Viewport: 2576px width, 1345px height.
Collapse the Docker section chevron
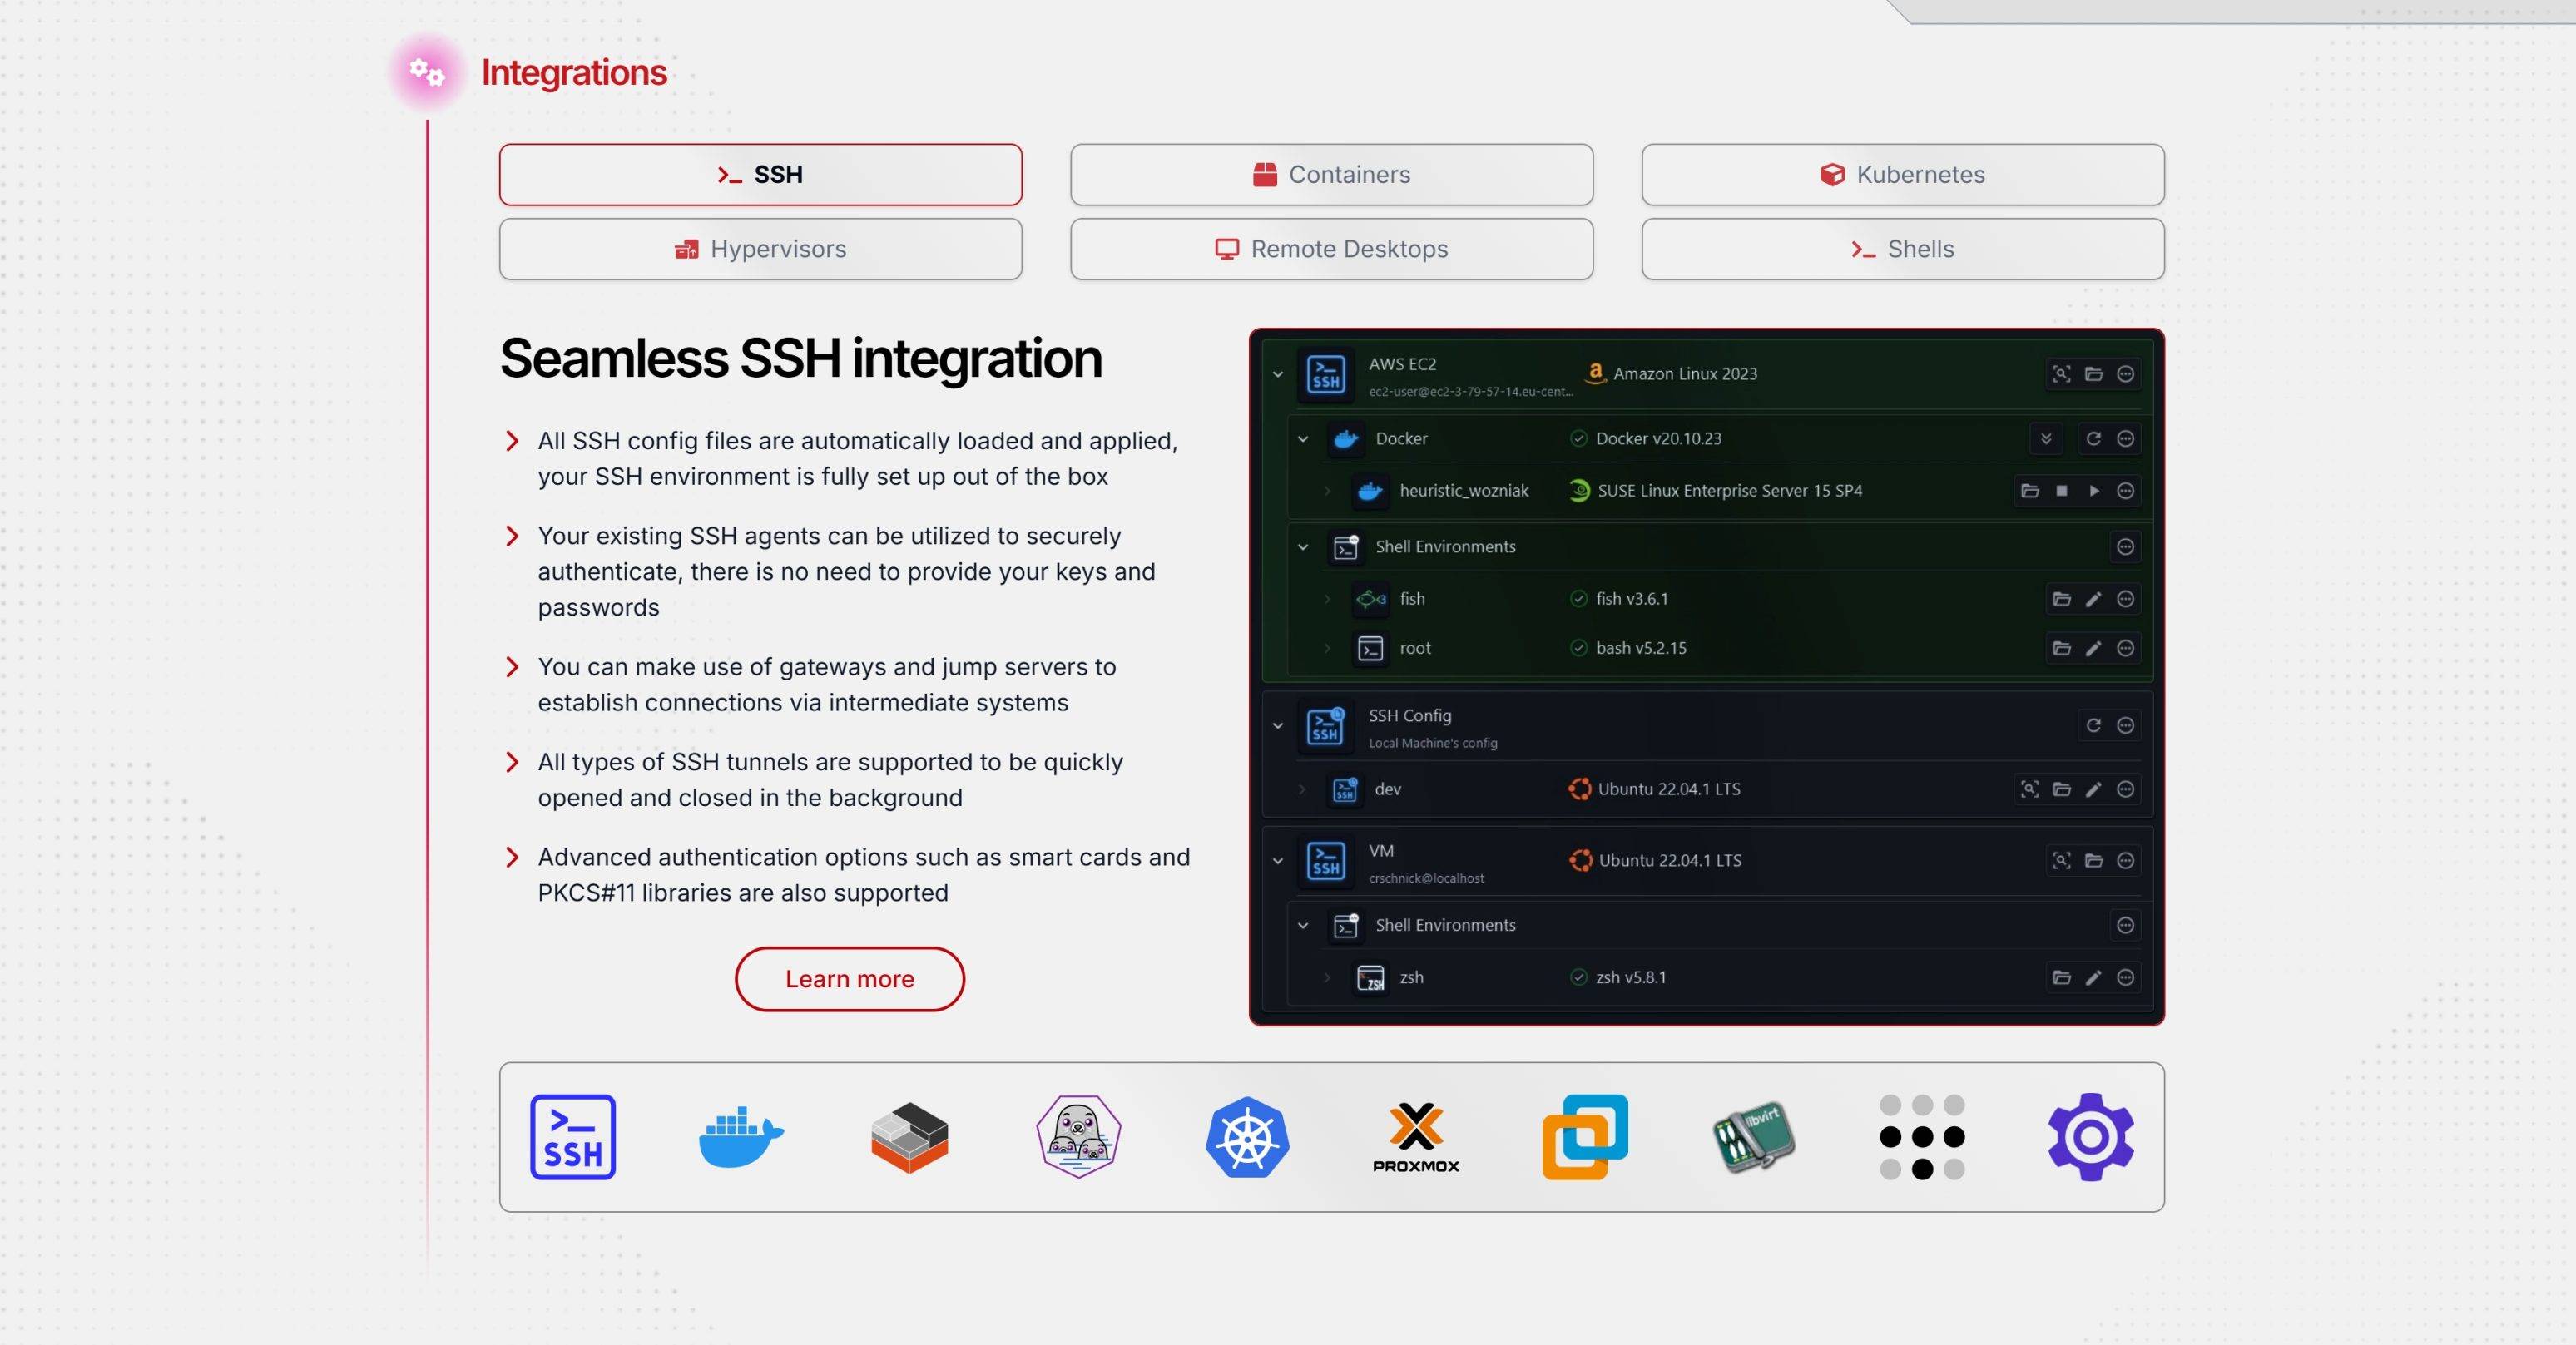(1303, 439)
